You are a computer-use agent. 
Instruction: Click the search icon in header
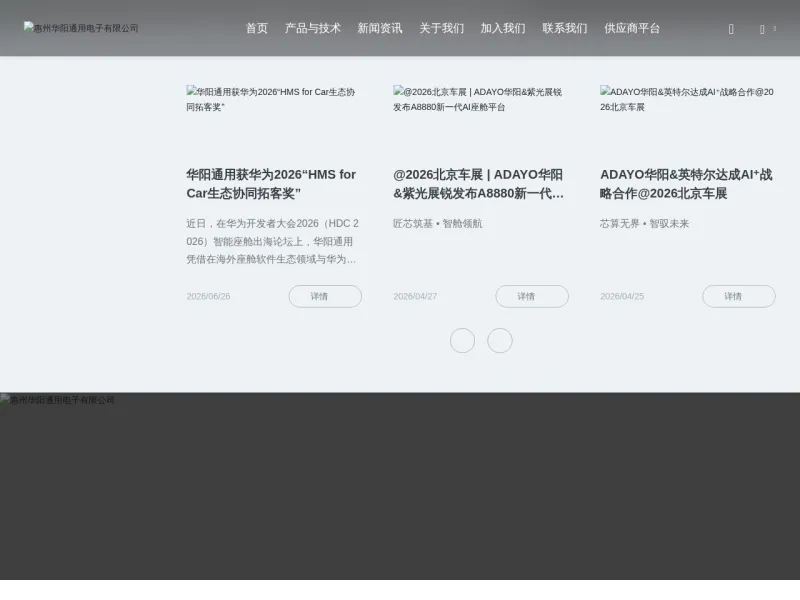731,30
